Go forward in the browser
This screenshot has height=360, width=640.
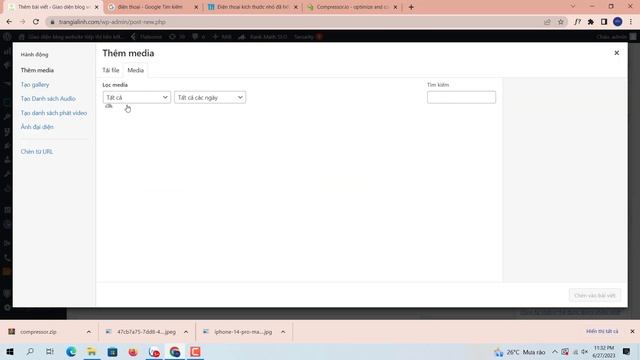point(22,22)
